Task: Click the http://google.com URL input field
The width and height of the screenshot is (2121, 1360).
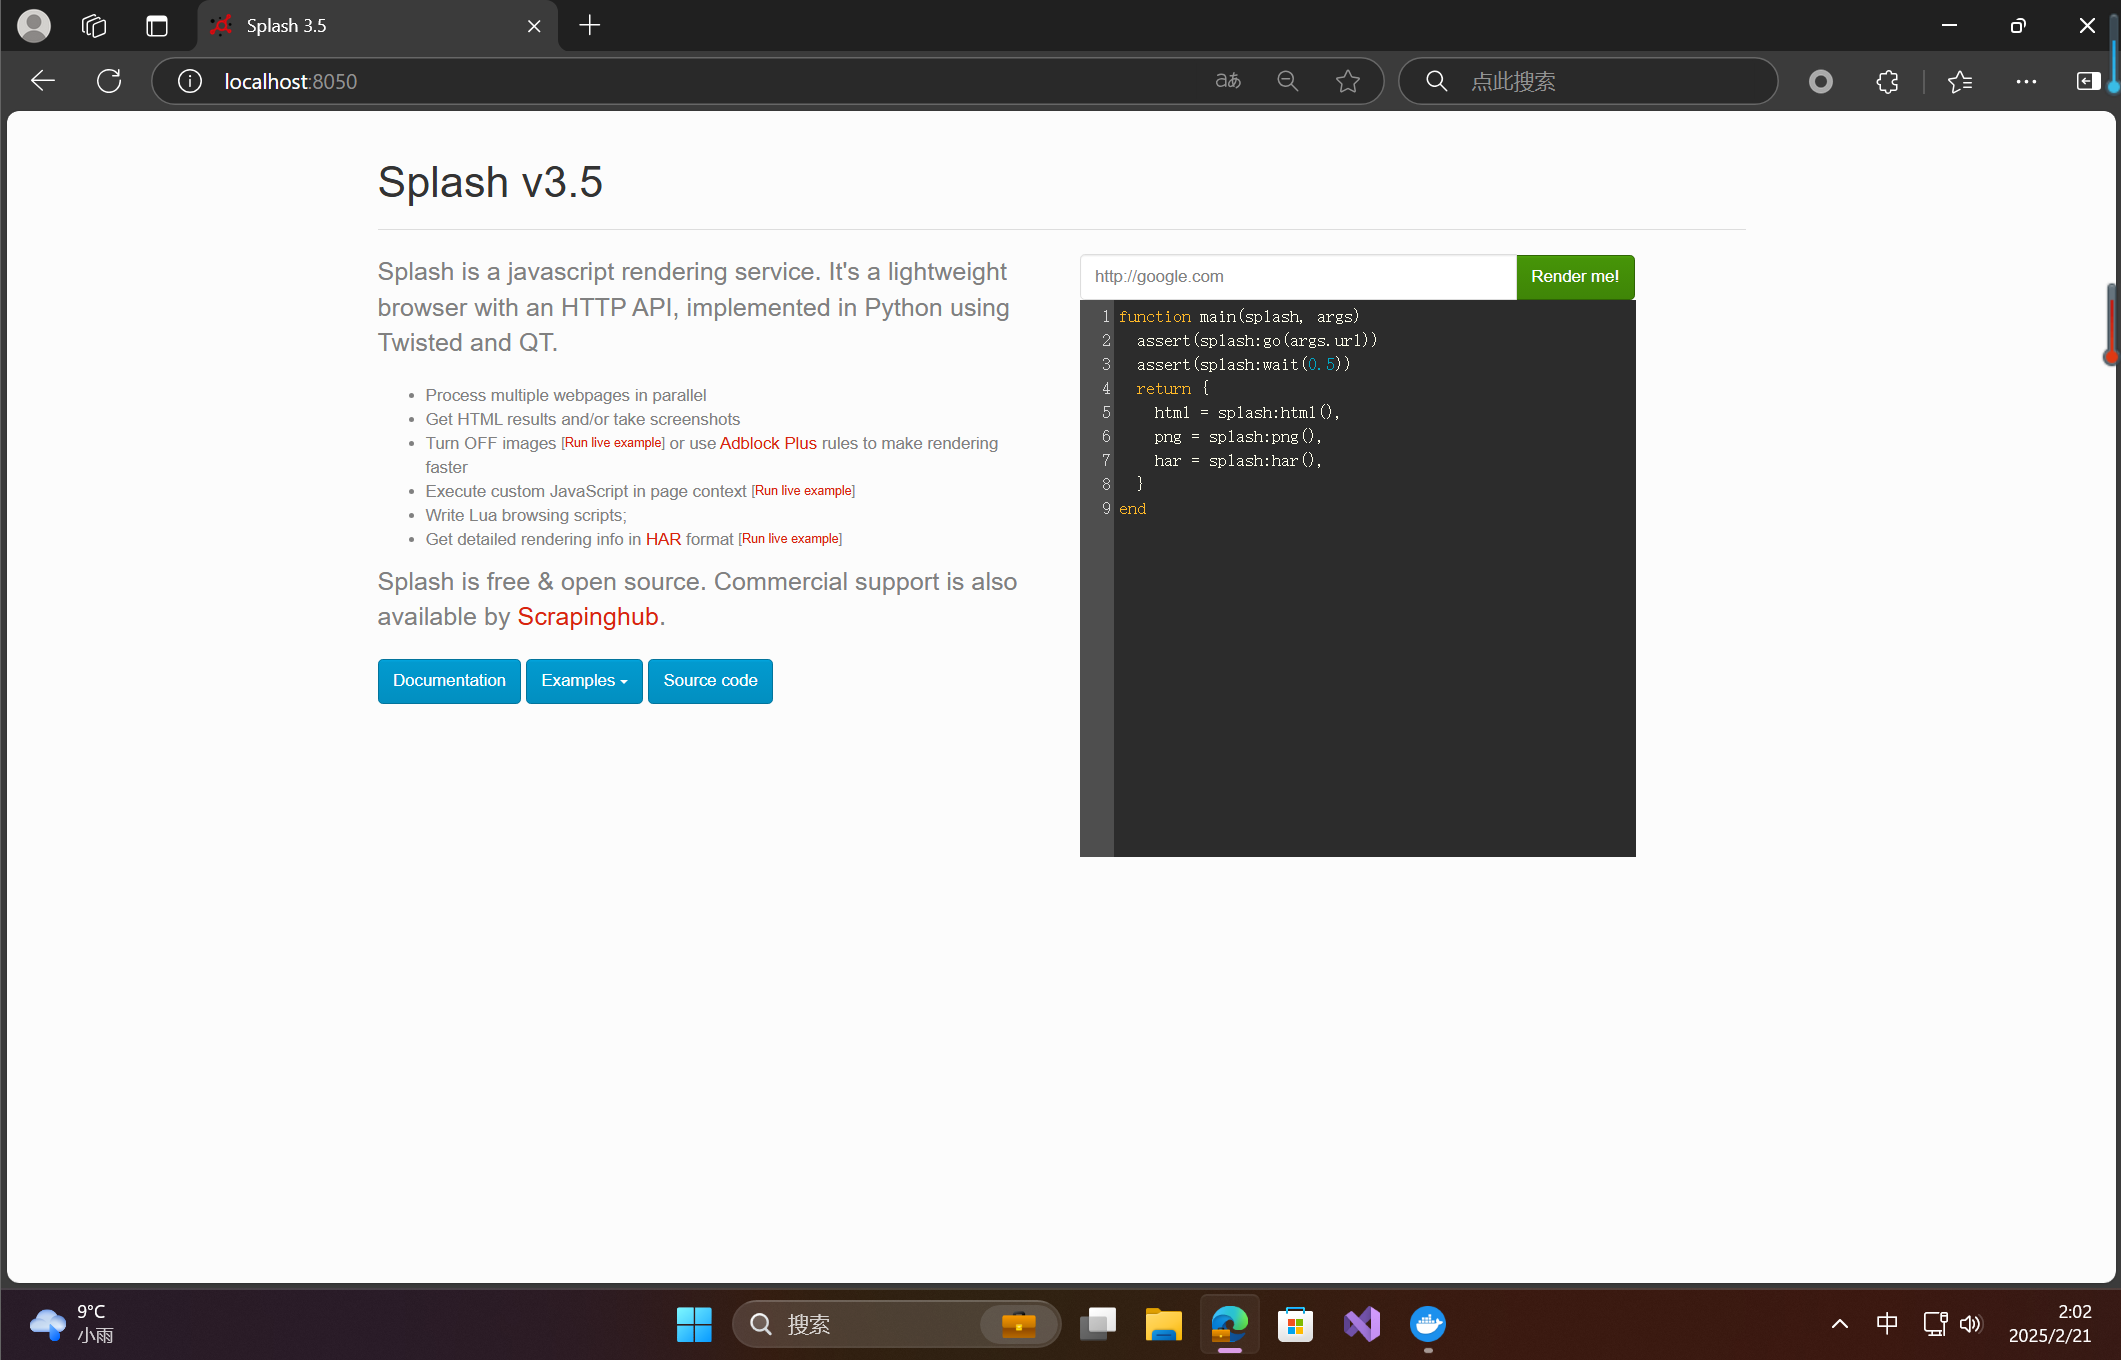Action: [1297, 277]
